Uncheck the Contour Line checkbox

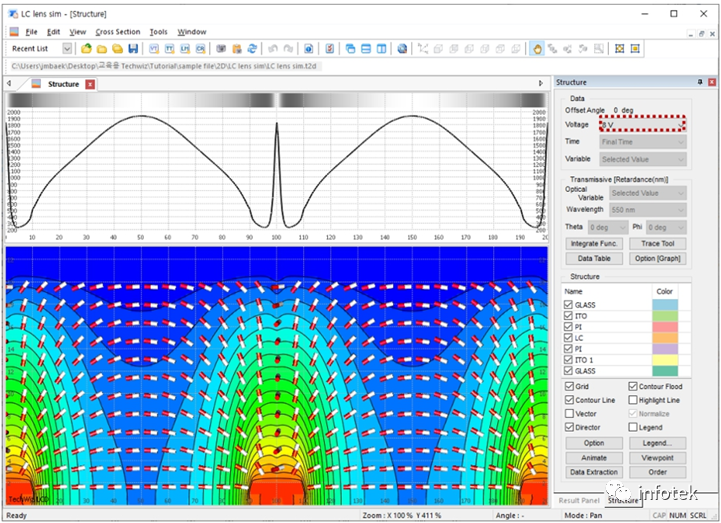569,400
